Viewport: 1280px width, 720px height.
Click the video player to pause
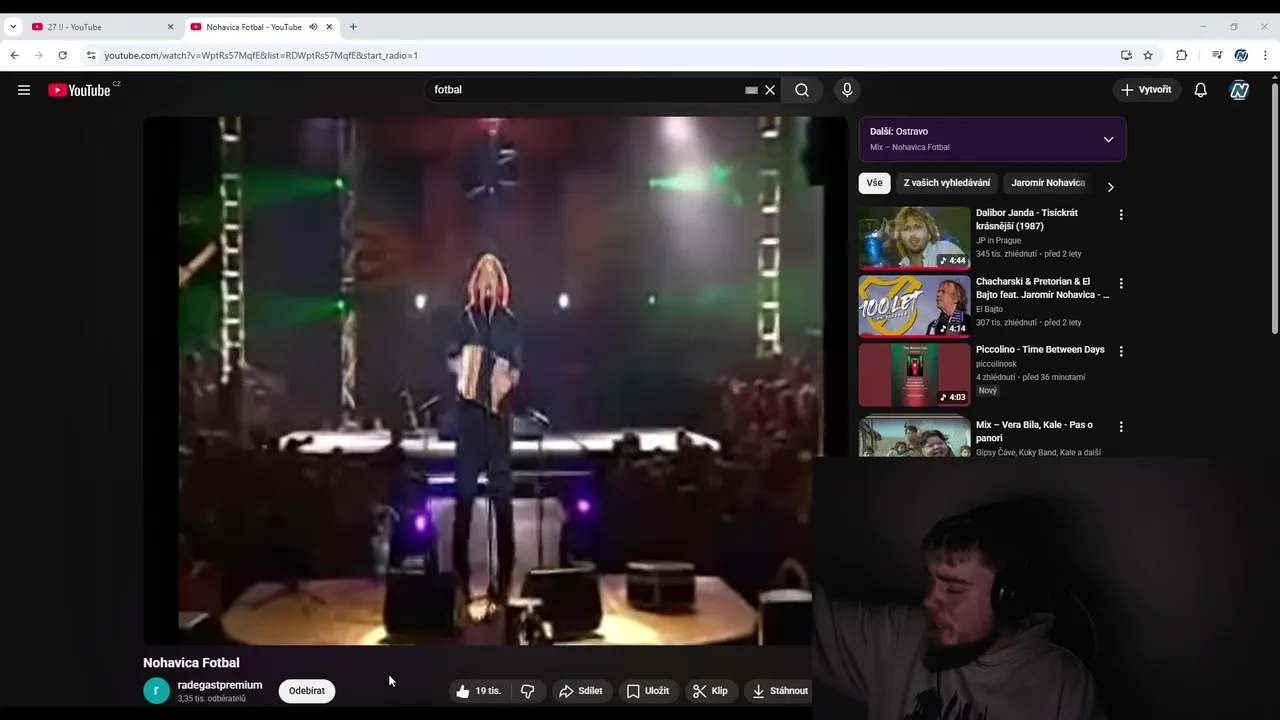[495, 381]
